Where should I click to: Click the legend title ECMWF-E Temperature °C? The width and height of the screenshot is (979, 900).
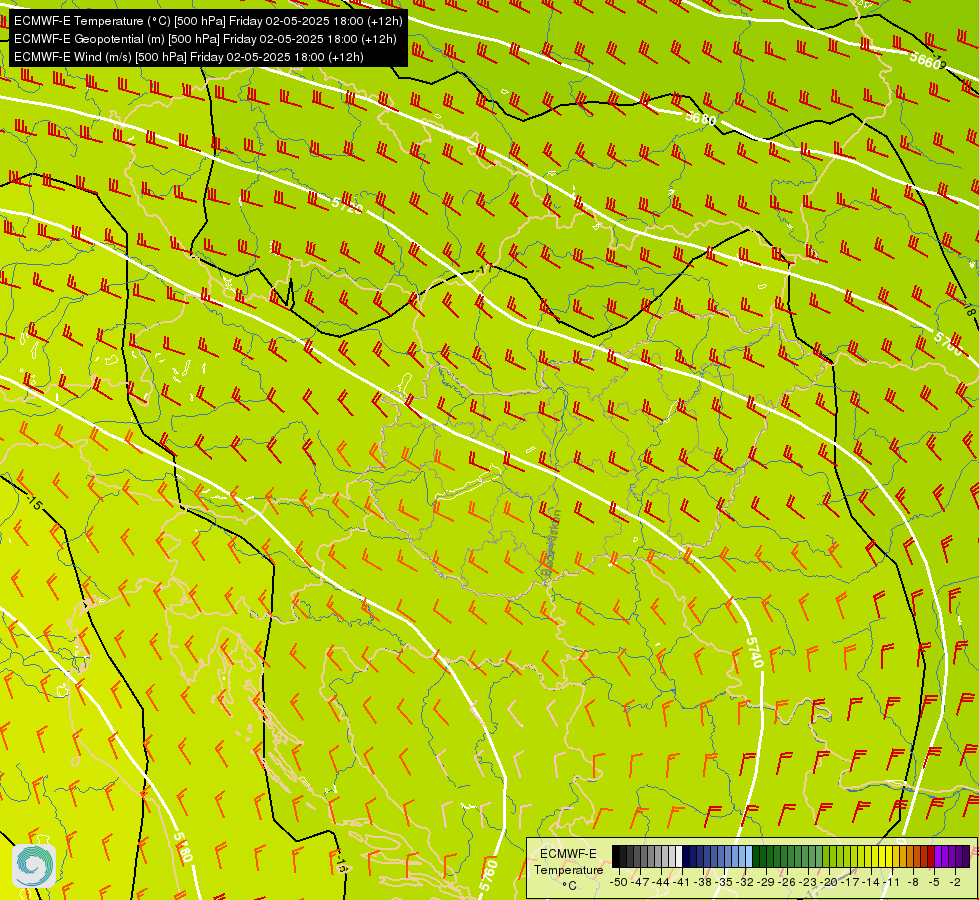click(x=568, y=869)
